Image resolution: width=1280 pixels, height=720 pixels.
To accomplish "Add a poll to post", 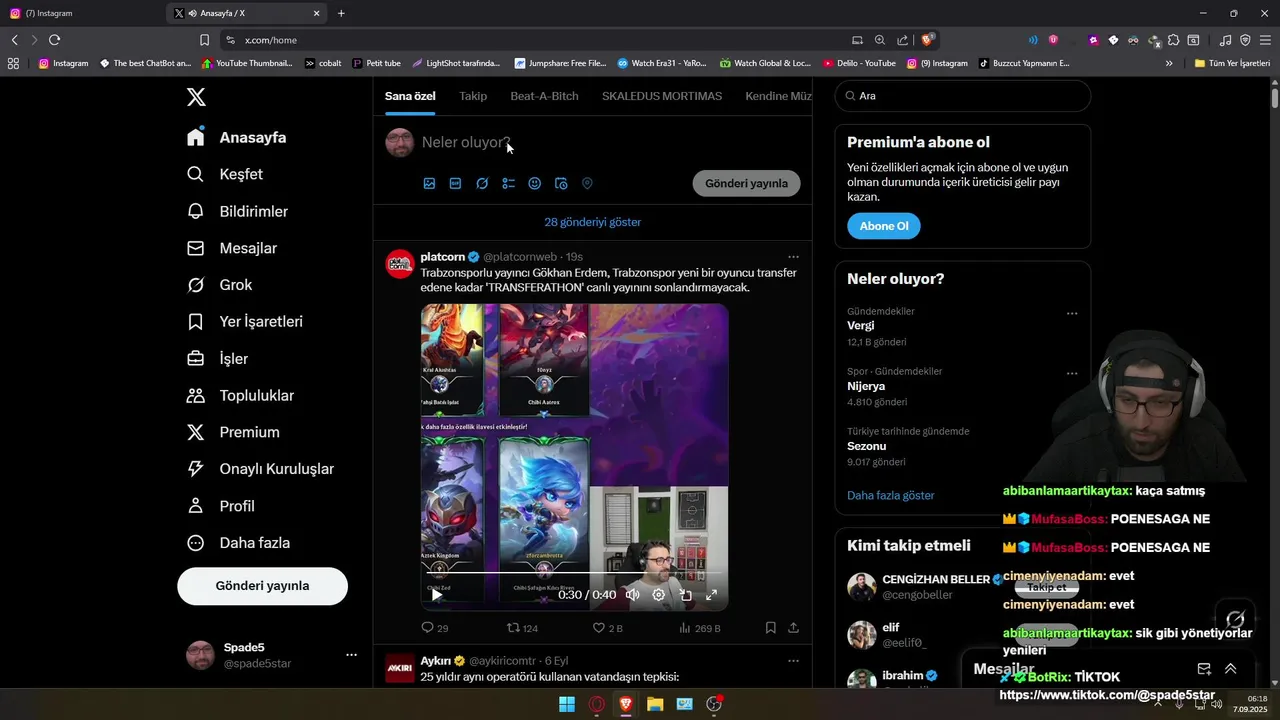I will tap(508, 184).
